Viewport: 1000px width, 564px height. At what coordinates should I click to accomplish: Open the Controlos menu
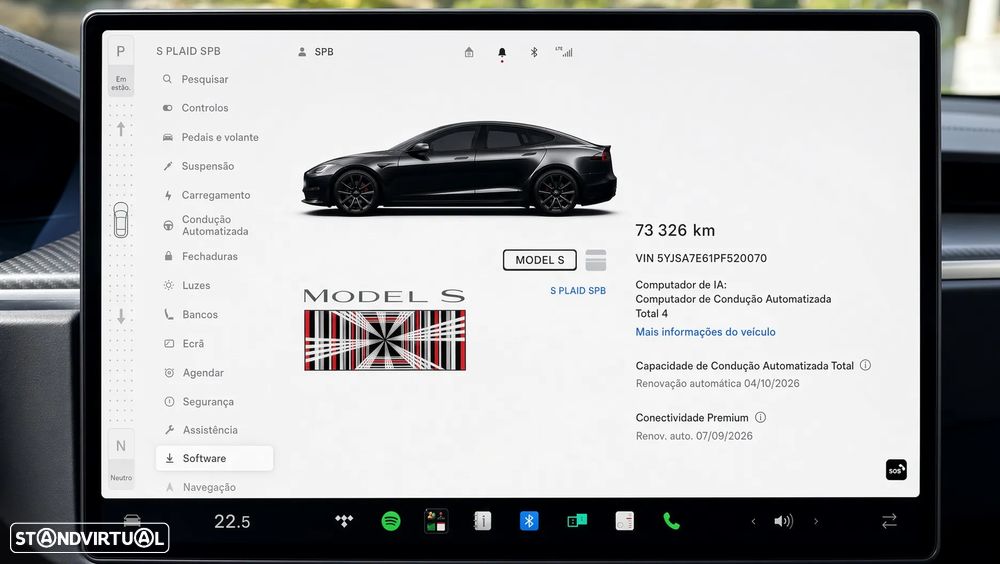(195, 108)
